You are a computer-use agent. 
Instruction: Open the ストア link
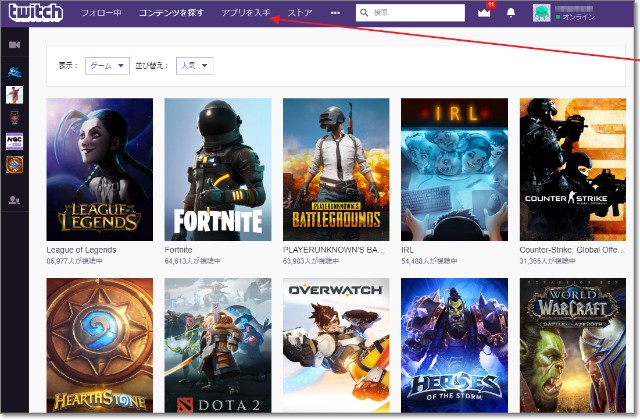pyautogui.click(x=300, y=13)
